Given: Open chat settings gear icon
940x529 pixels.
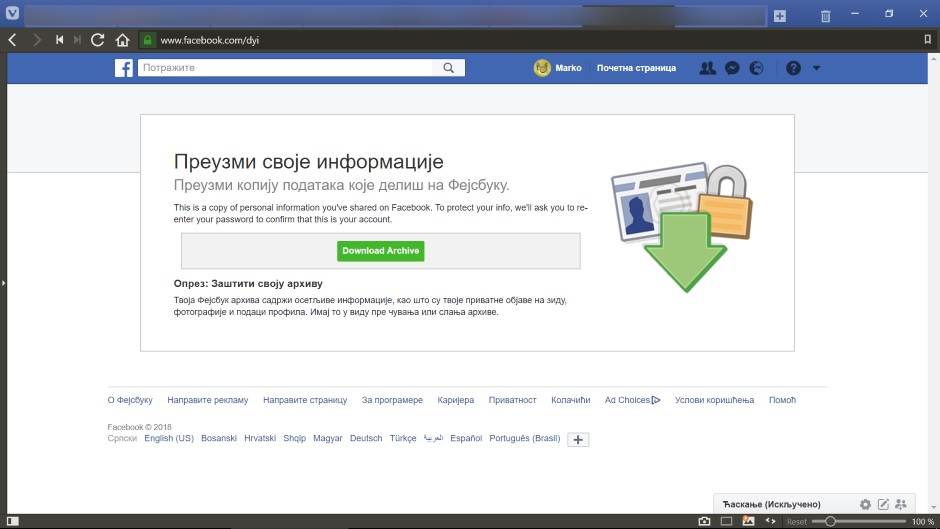Looking at the screenshot, I should [x=865, y=504].
